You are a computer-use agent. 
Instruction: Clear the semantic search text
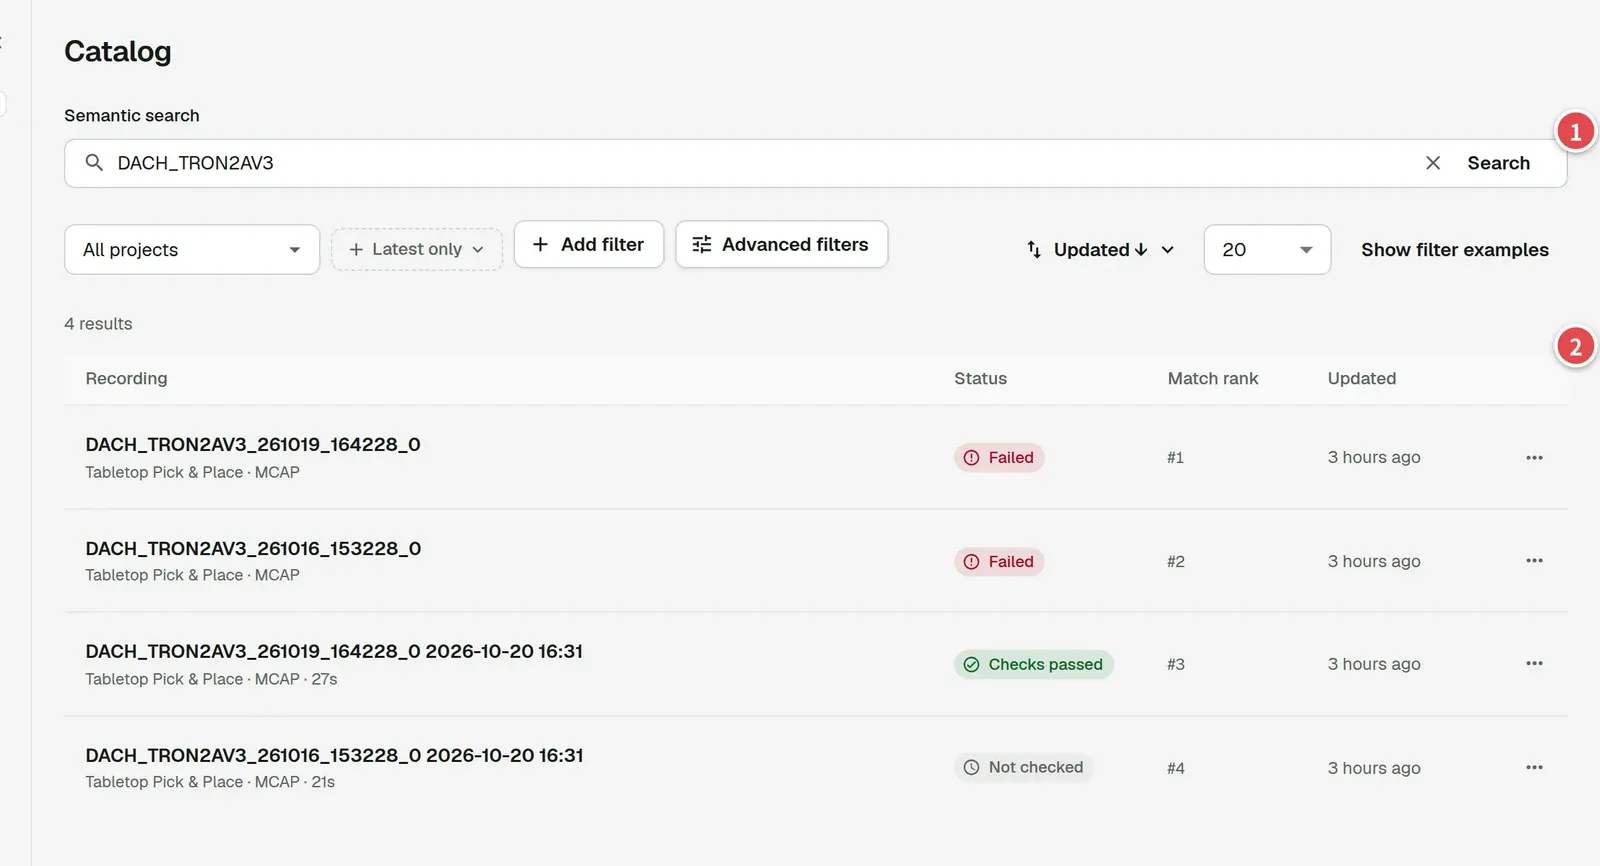click(1433, 163)
